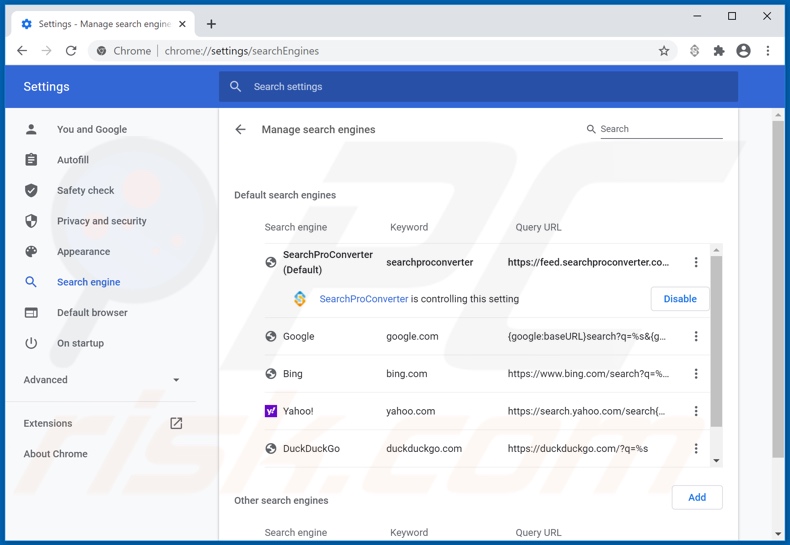Open the profile avatar menu
Screen dimensions: 790x545
point(743,51)
